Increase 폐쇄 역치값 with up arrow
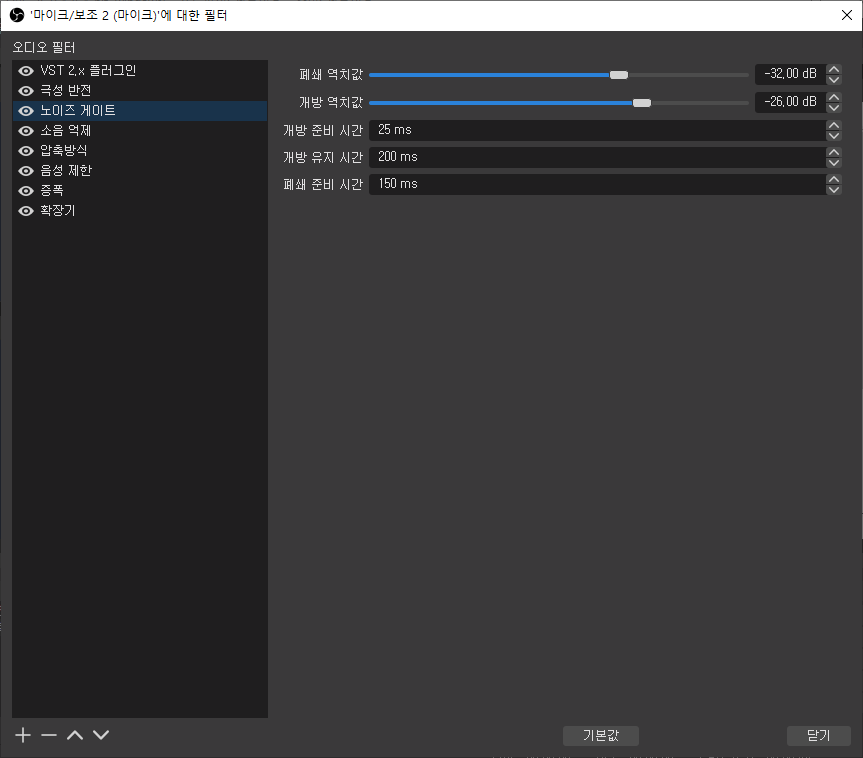This screenshot has height=758, width=863. pos(834,69)
